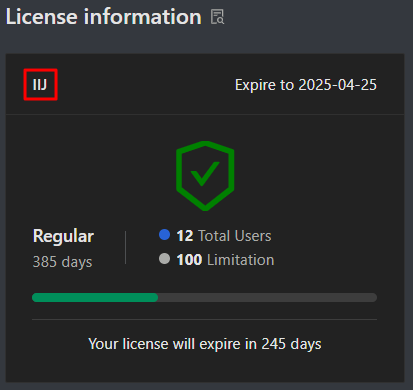Click the Expire to 2025-04-25 date text
413x390 pixels.
[x=306, y=85]
